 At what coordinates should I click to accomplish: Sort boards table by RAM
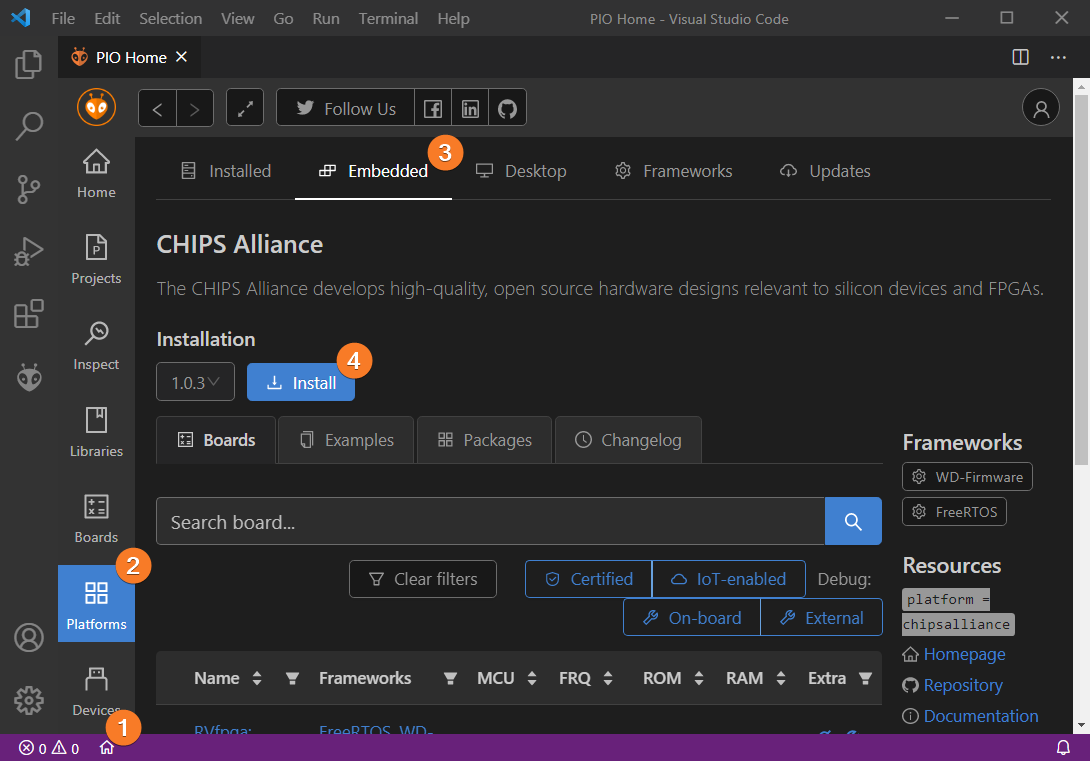781,678
